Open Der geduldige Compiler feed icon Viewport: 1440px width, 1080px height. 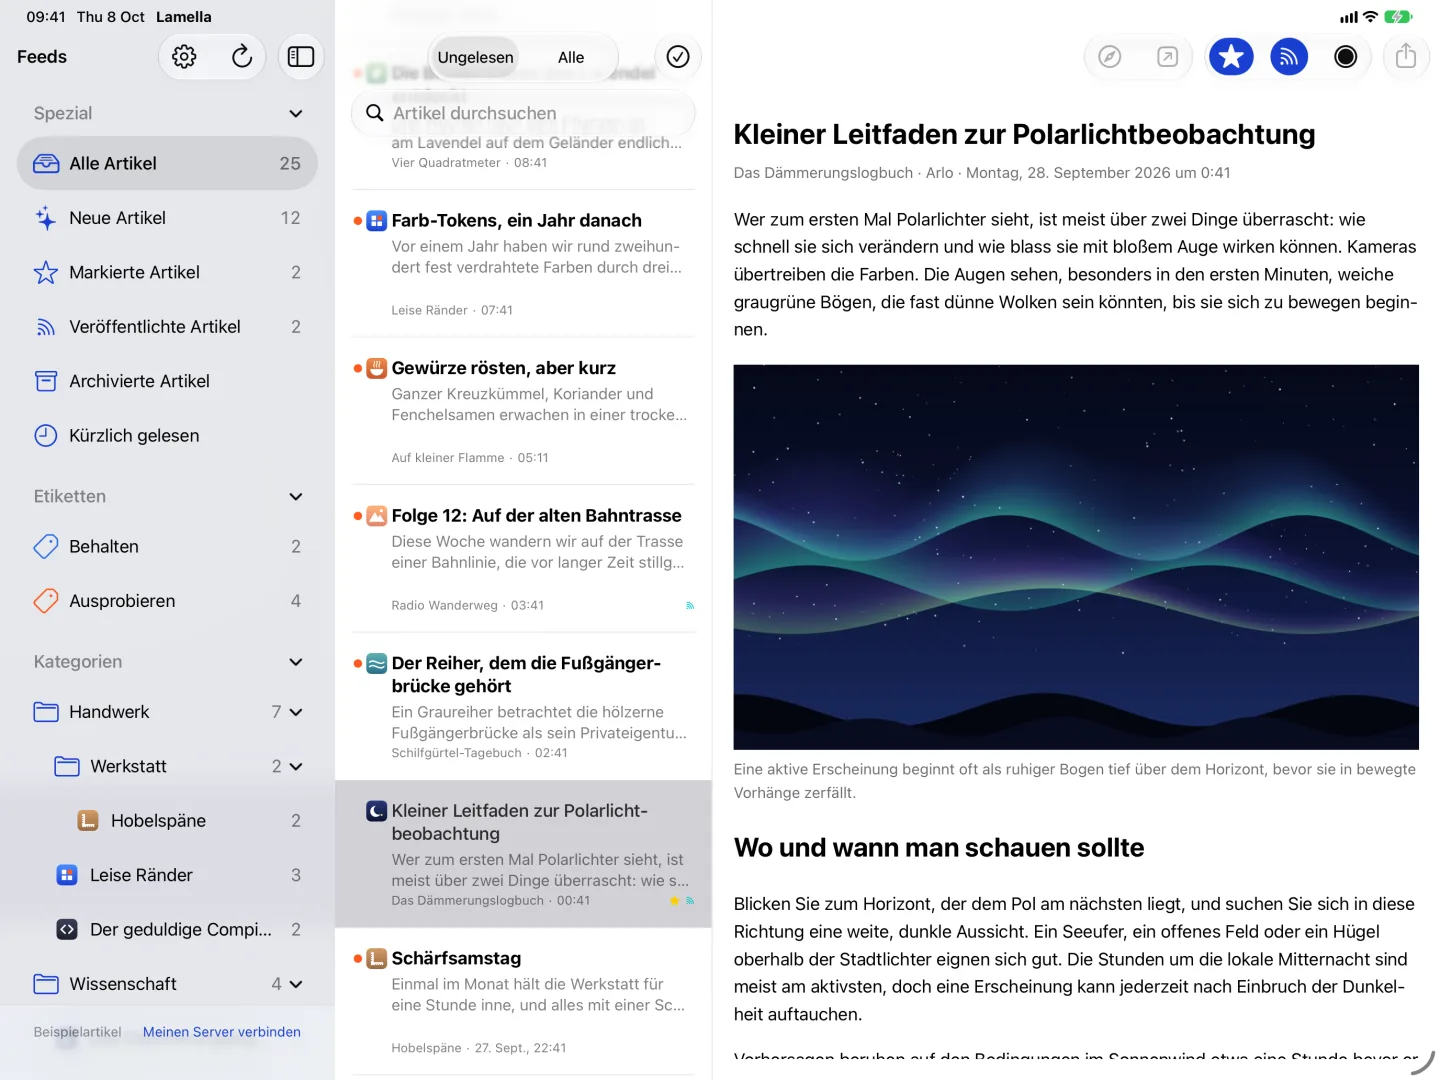(67, 930)
